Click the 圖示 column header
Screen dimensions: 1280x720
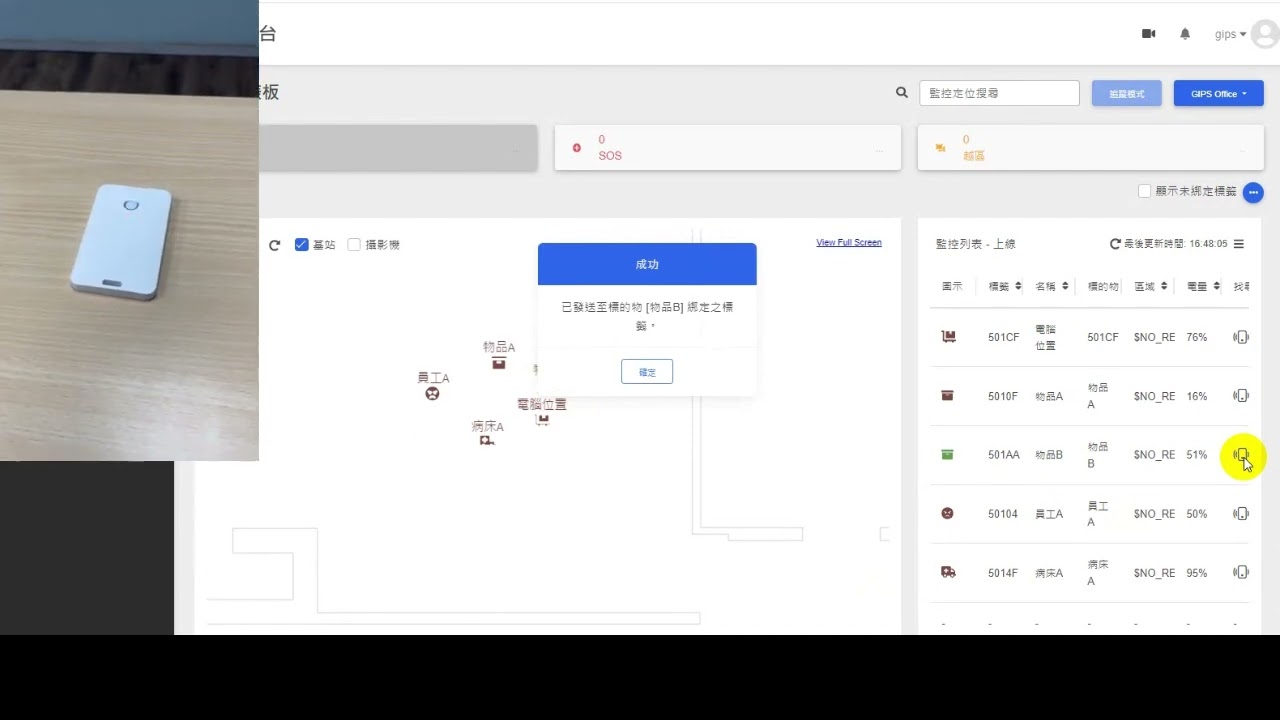[x=952, y=286]
